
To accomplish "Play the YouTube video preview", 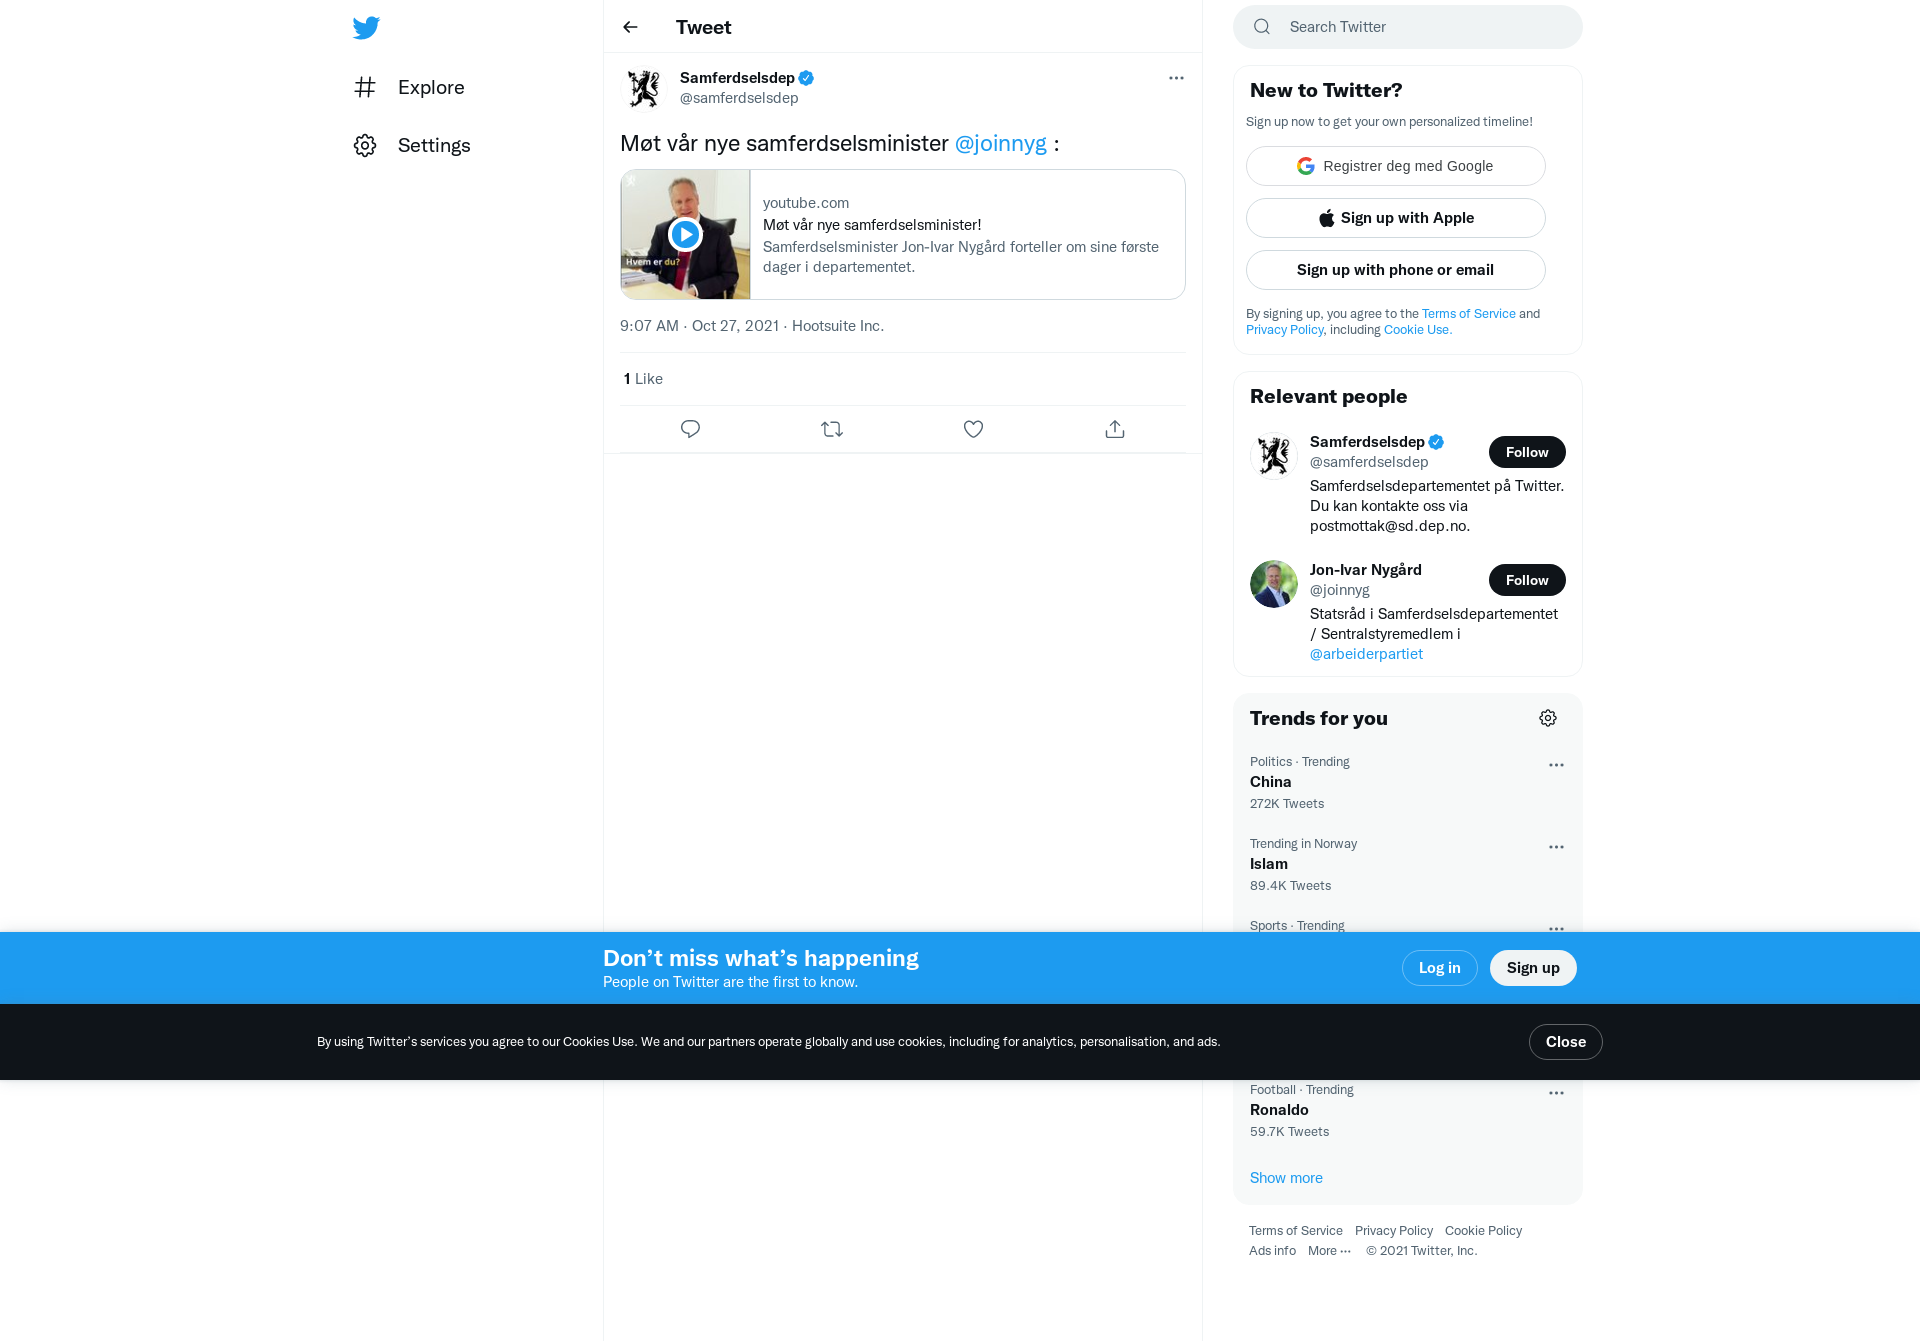I will (685, 234).
